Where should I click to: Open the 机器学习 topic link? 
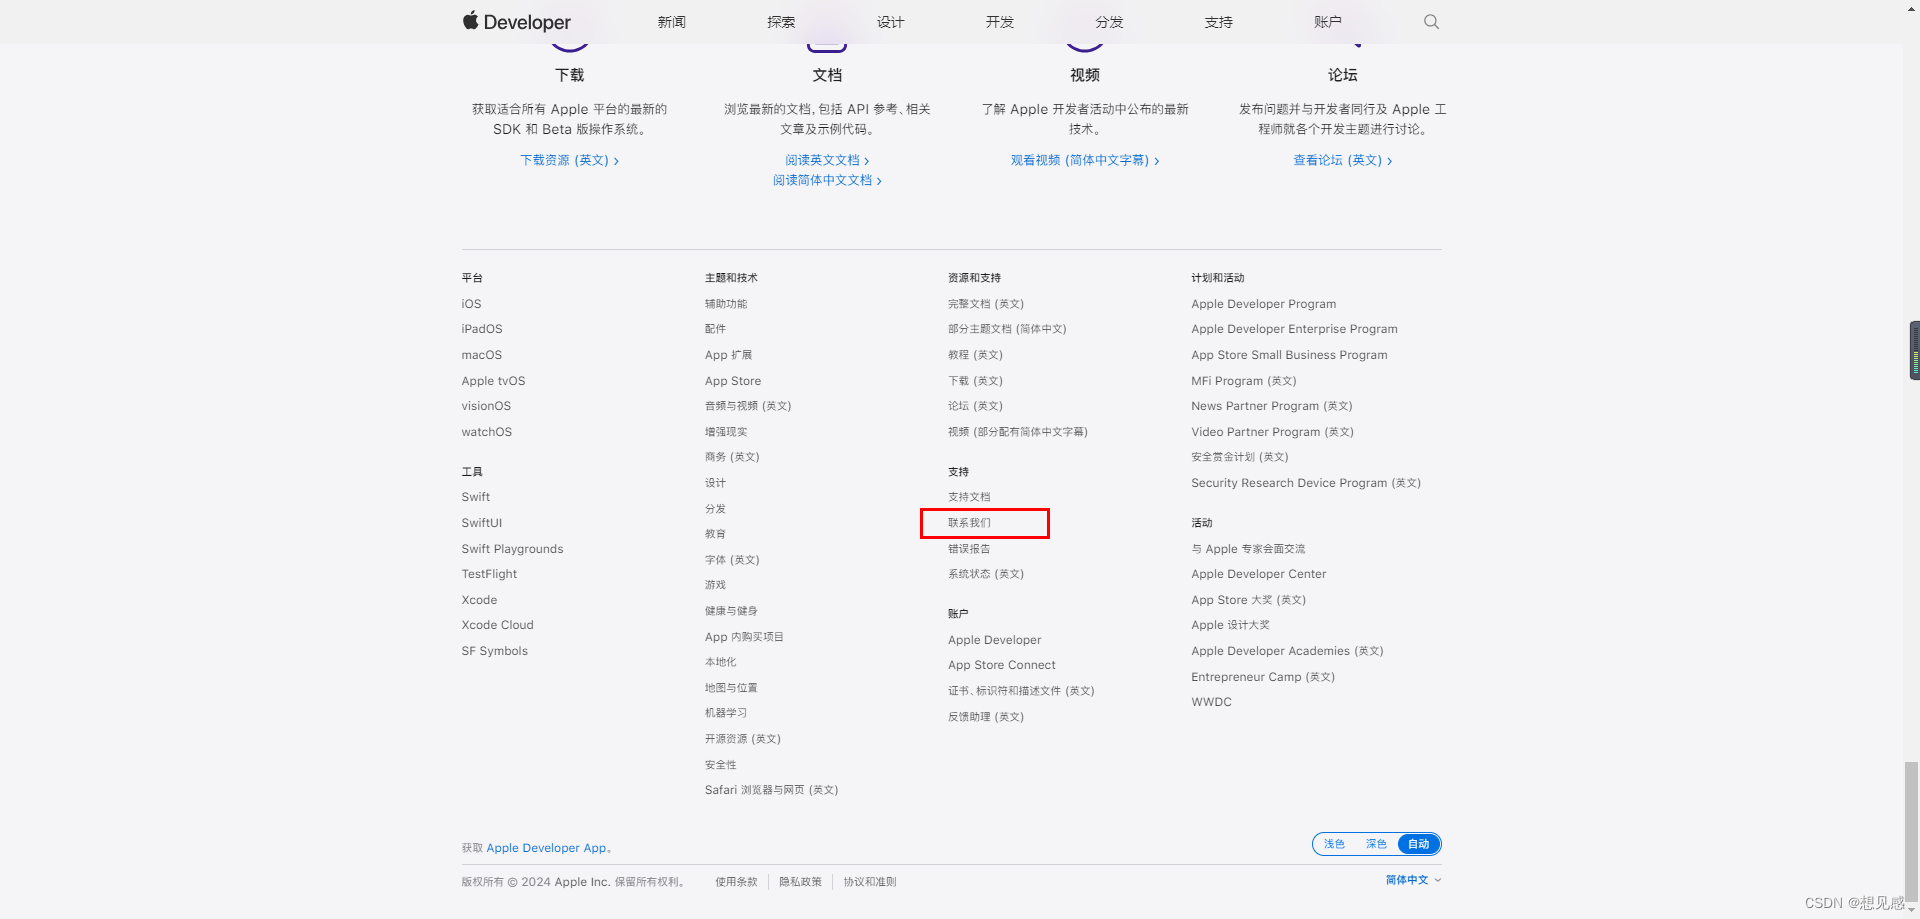(726, 713)
